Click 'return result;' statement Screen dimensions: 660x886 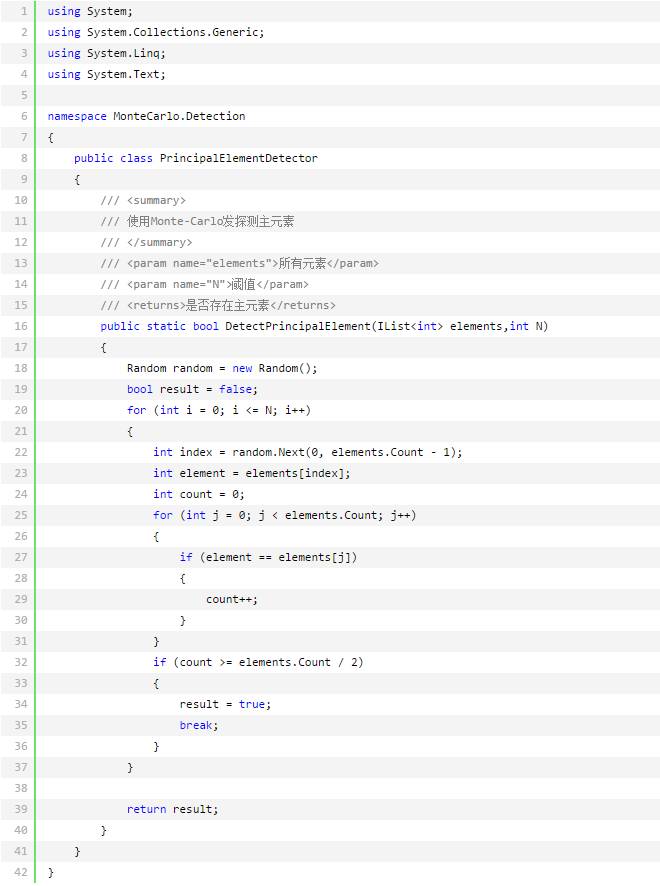click(172, 809)
